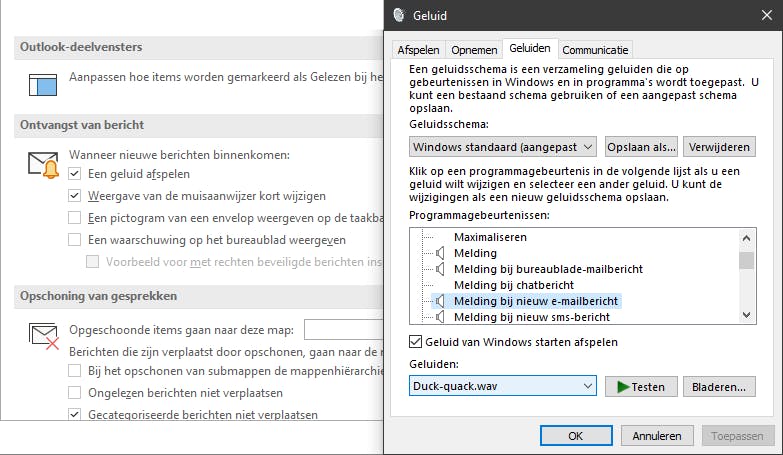This screenshot has height=455, width=783.
Task: Click speaker icon next to Melding event
Action: [440, 253]
